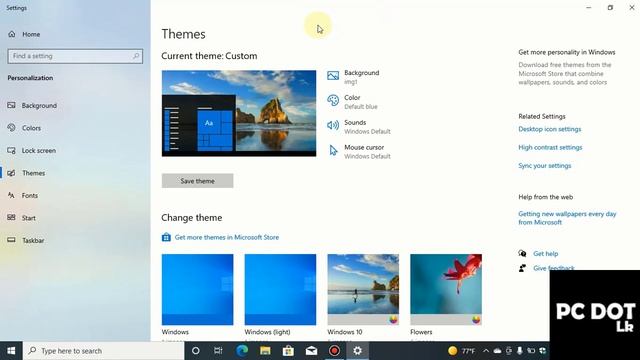
Task: Apply the Windows 10 theme
Action: tap(363, 289)
